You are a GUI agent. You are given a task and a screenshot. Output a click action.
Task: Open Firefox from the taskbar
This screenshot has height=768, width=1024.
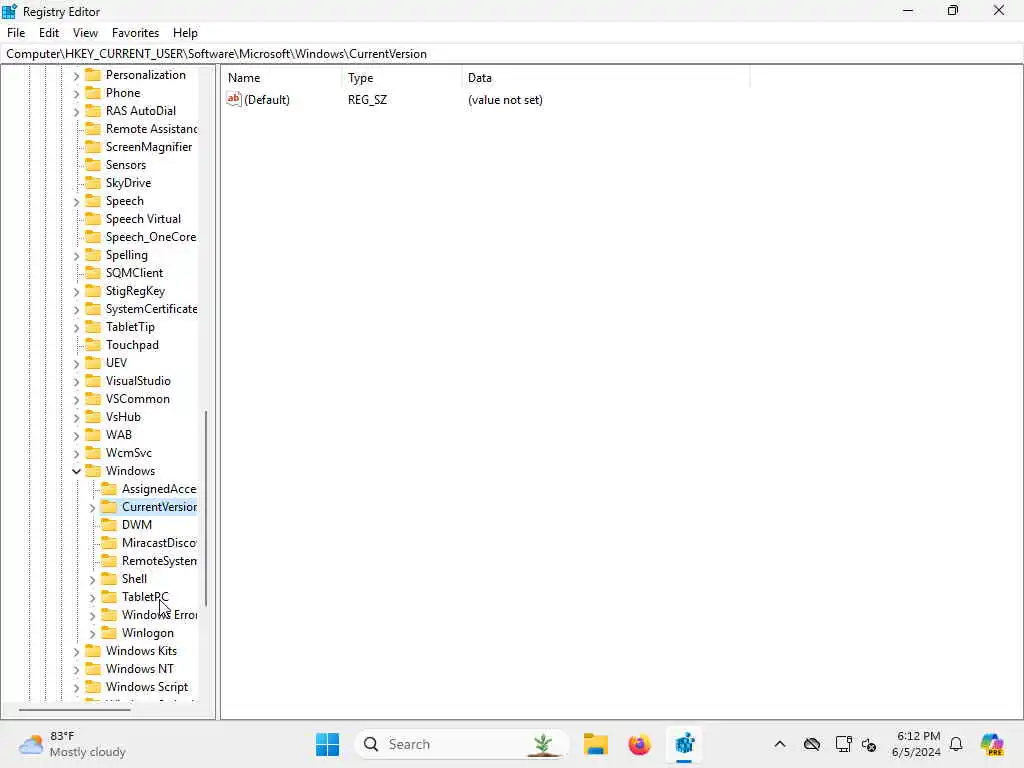tap(639, 744)
